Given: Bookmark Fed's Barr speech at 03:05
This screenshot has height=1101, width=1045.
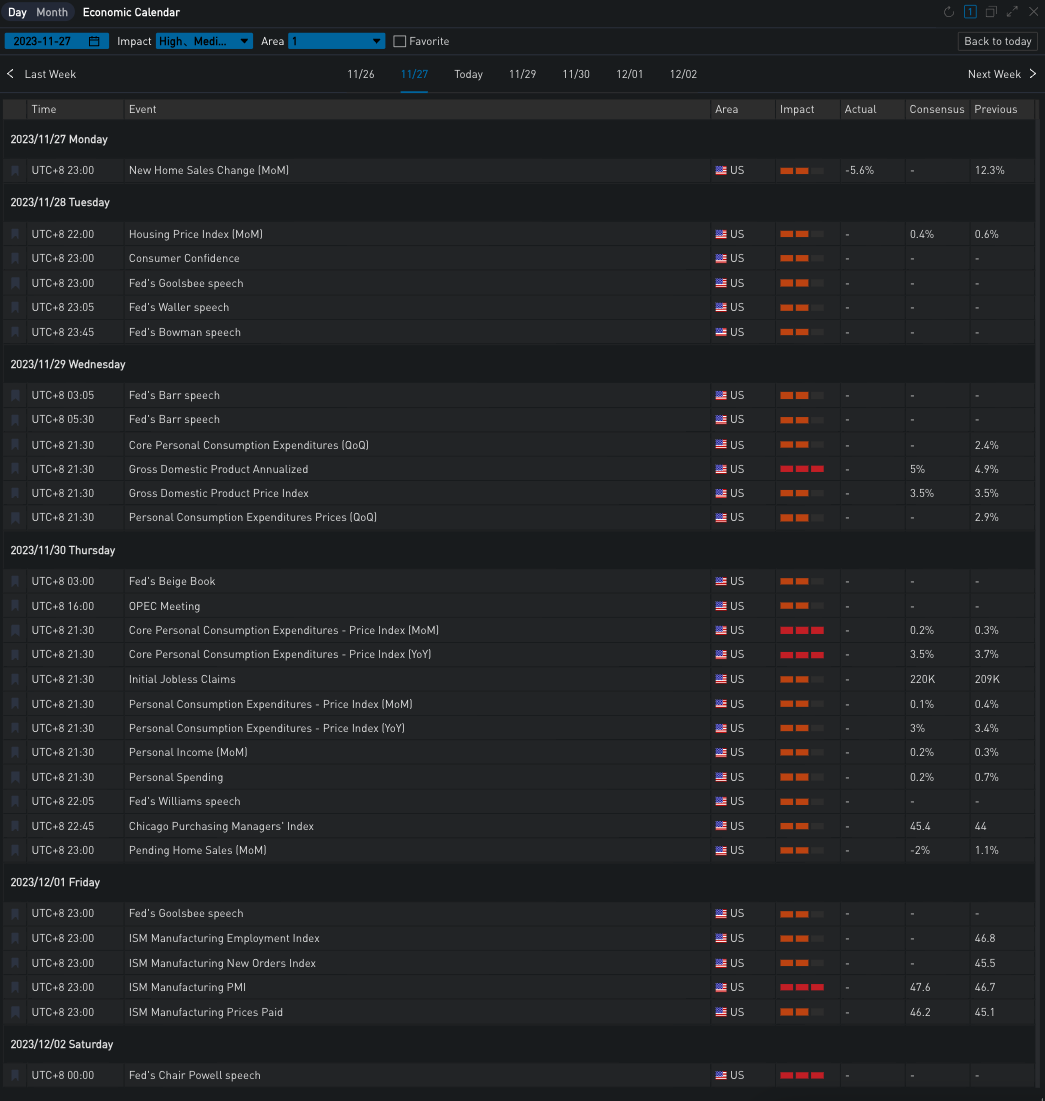Looking at the screenshot, I should tap(15, 395).
